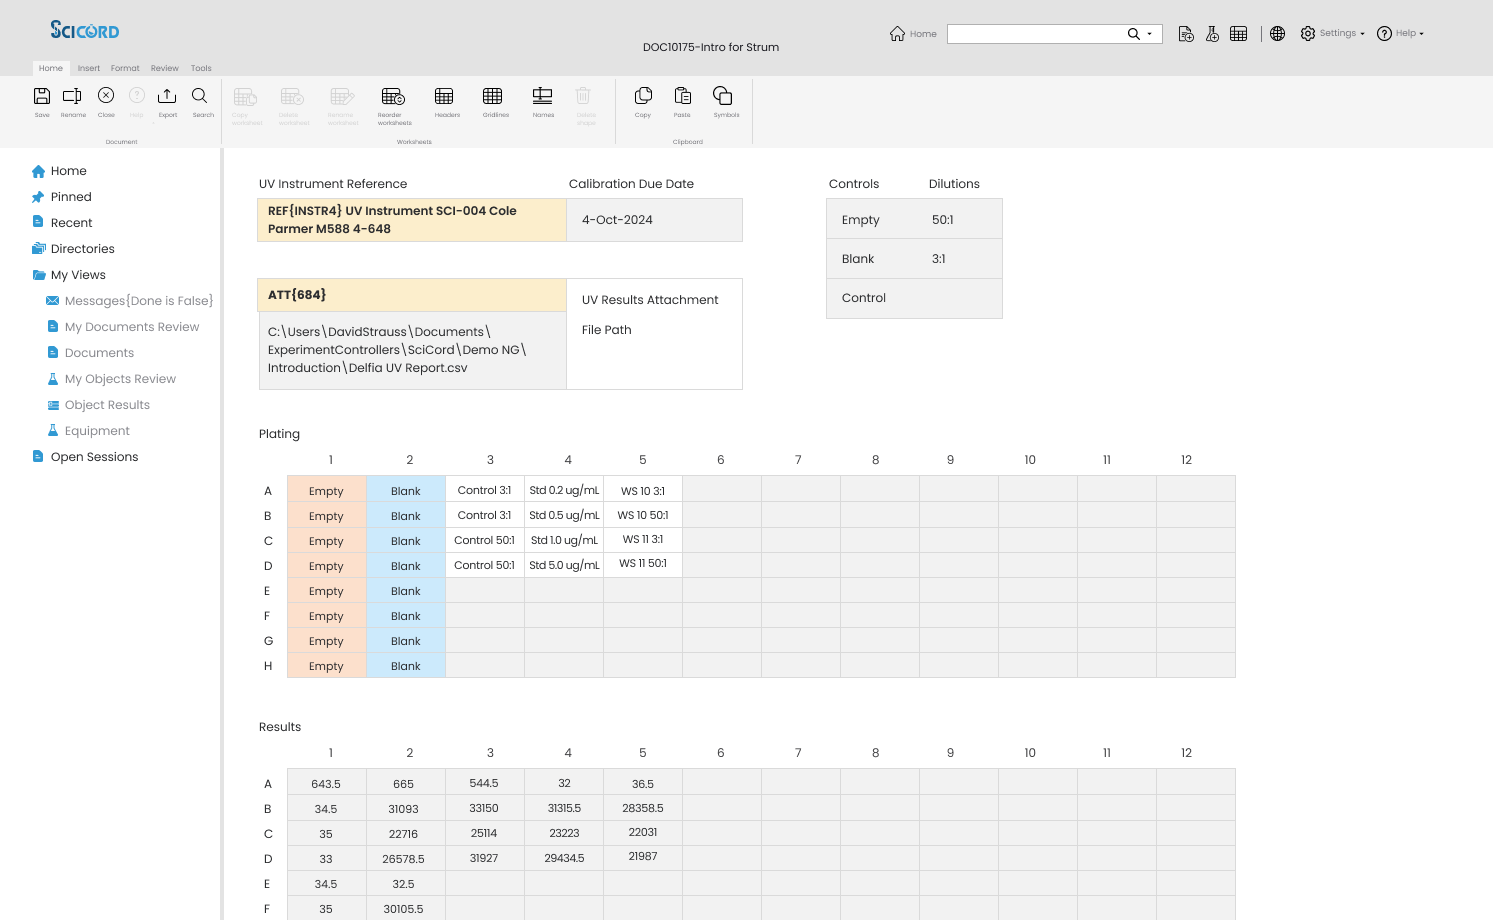Viewport: 1493px width, 920px height.
Task: Click the new document icon in header
Action: click(x=1186, y=34)
